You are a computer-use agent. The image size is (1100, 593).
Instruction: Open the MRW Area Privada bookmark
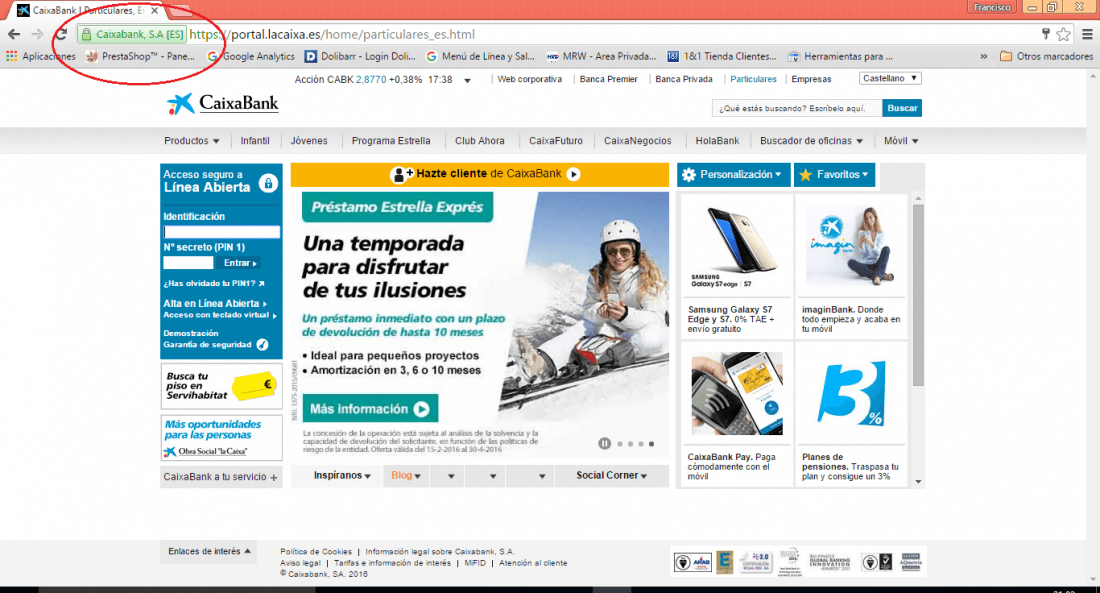(601, 56)
